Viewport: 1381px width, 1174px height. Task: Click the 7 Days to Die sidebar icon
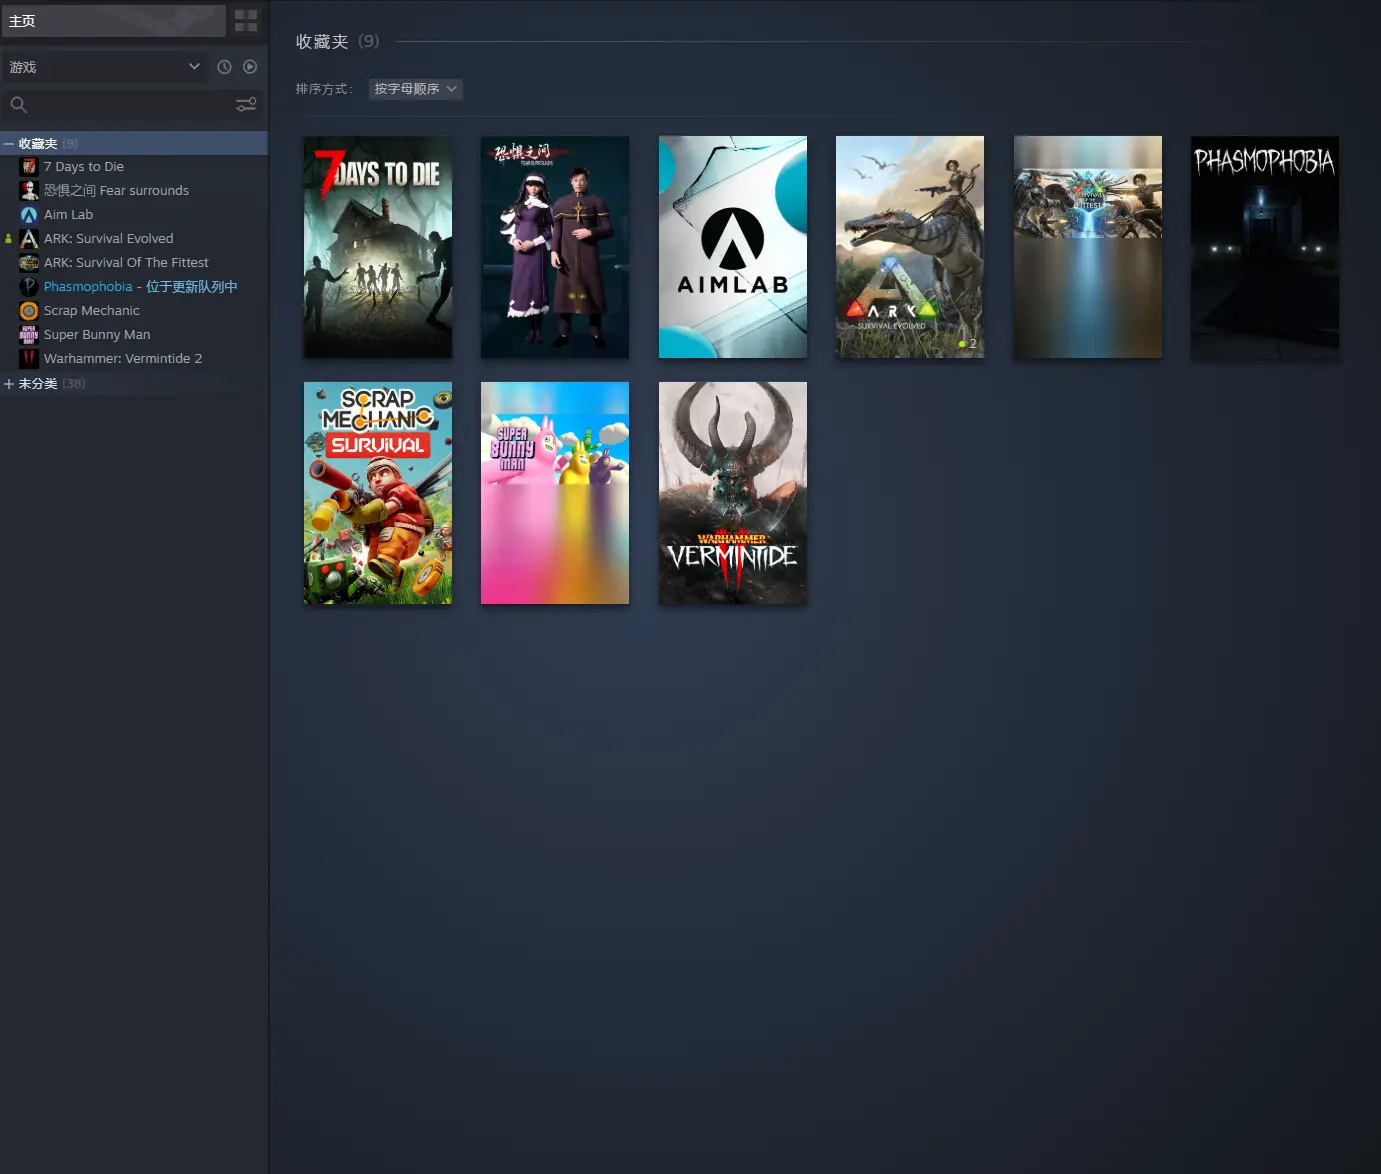(29, 167)
